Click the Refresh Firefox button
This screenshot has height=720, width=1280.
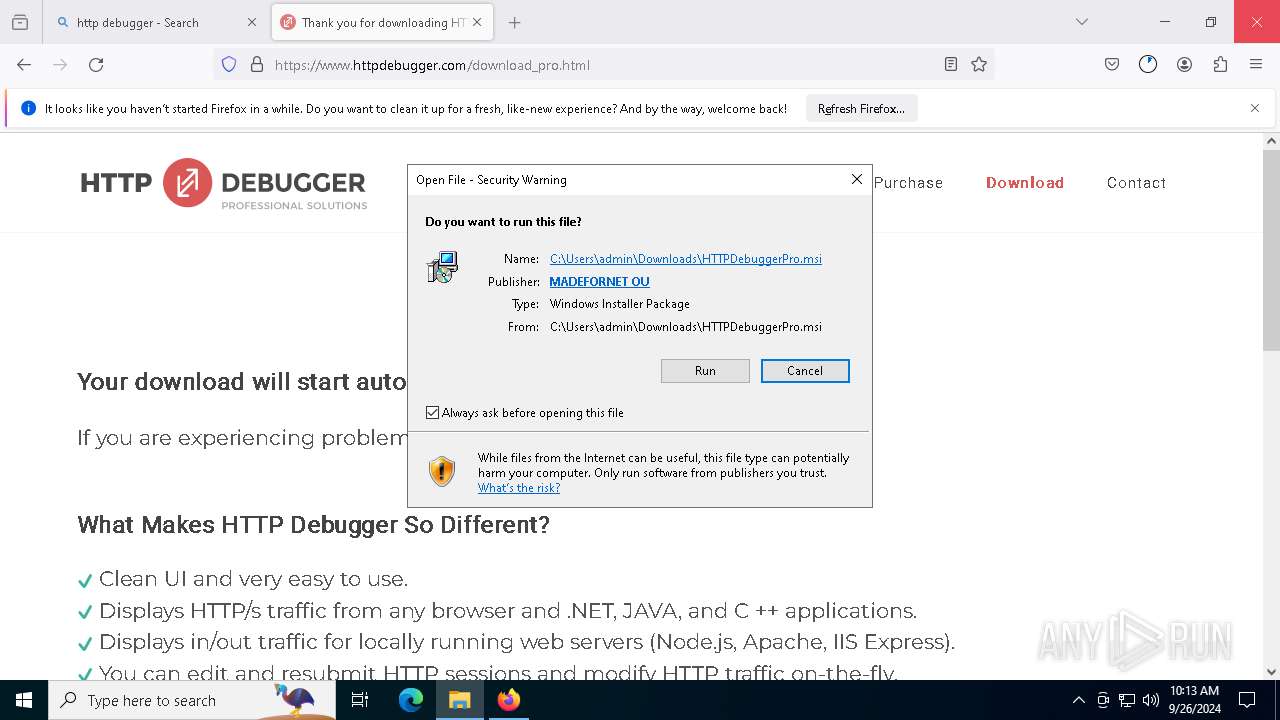861,109
